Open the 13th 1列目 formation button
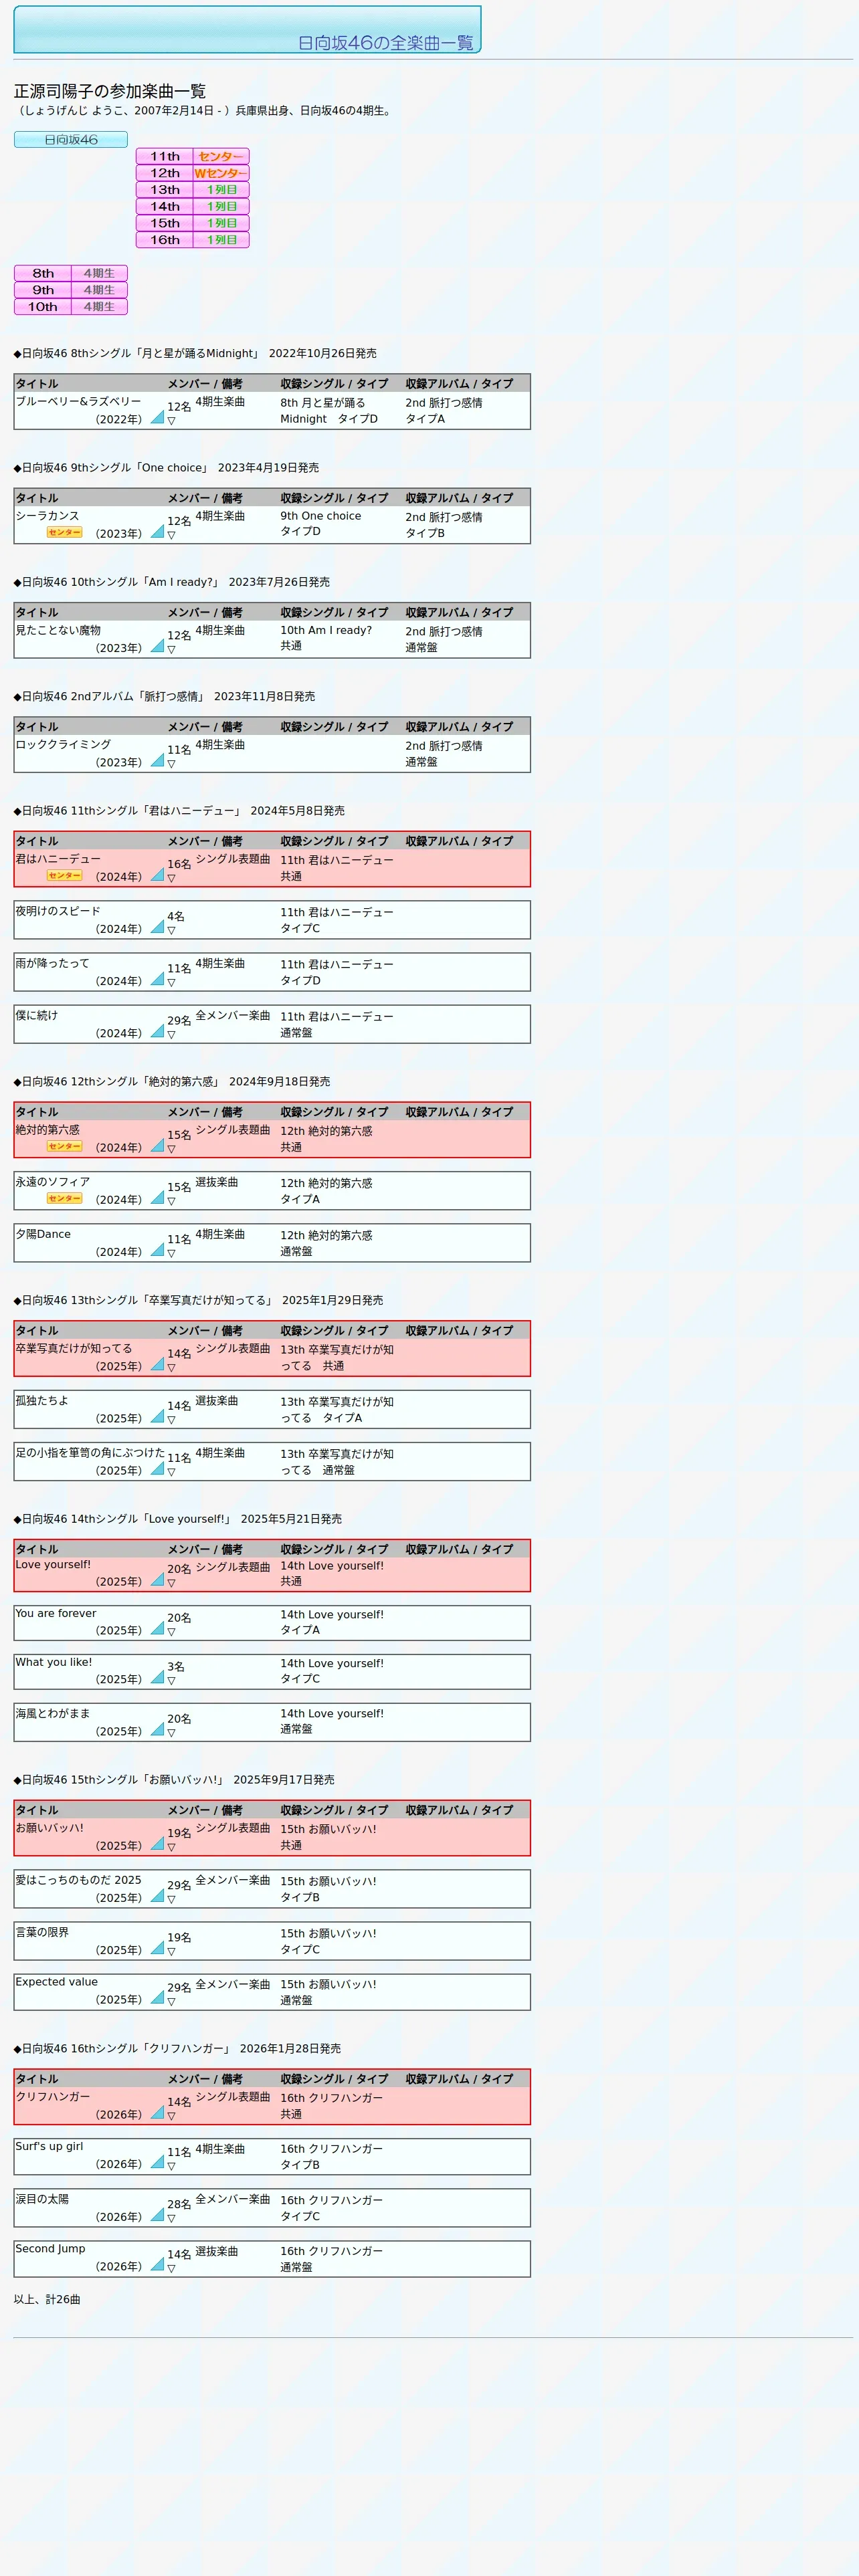 pos(192,190)
